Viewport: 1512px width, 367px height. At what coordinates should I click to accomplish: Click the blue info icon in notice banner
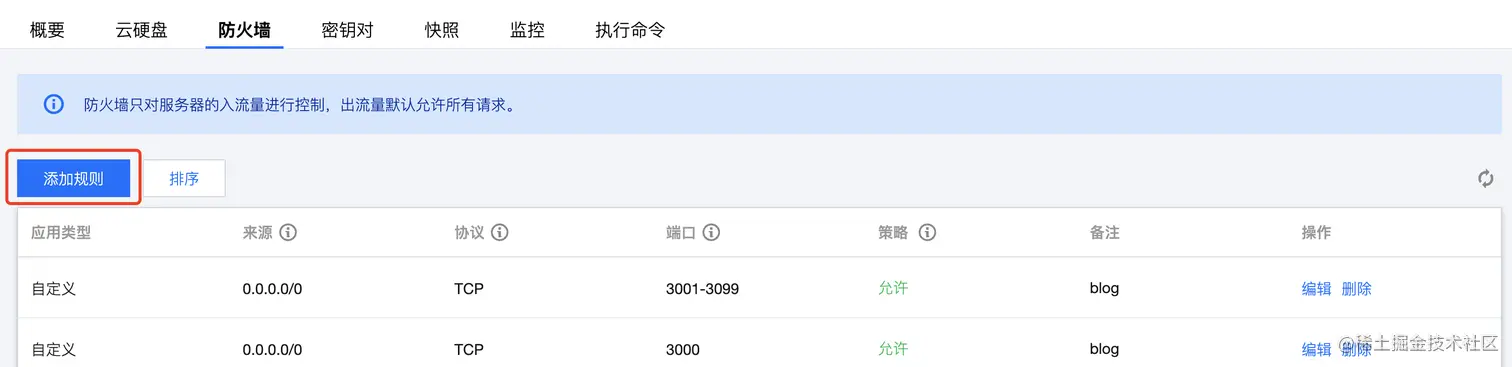click(54, 104)
